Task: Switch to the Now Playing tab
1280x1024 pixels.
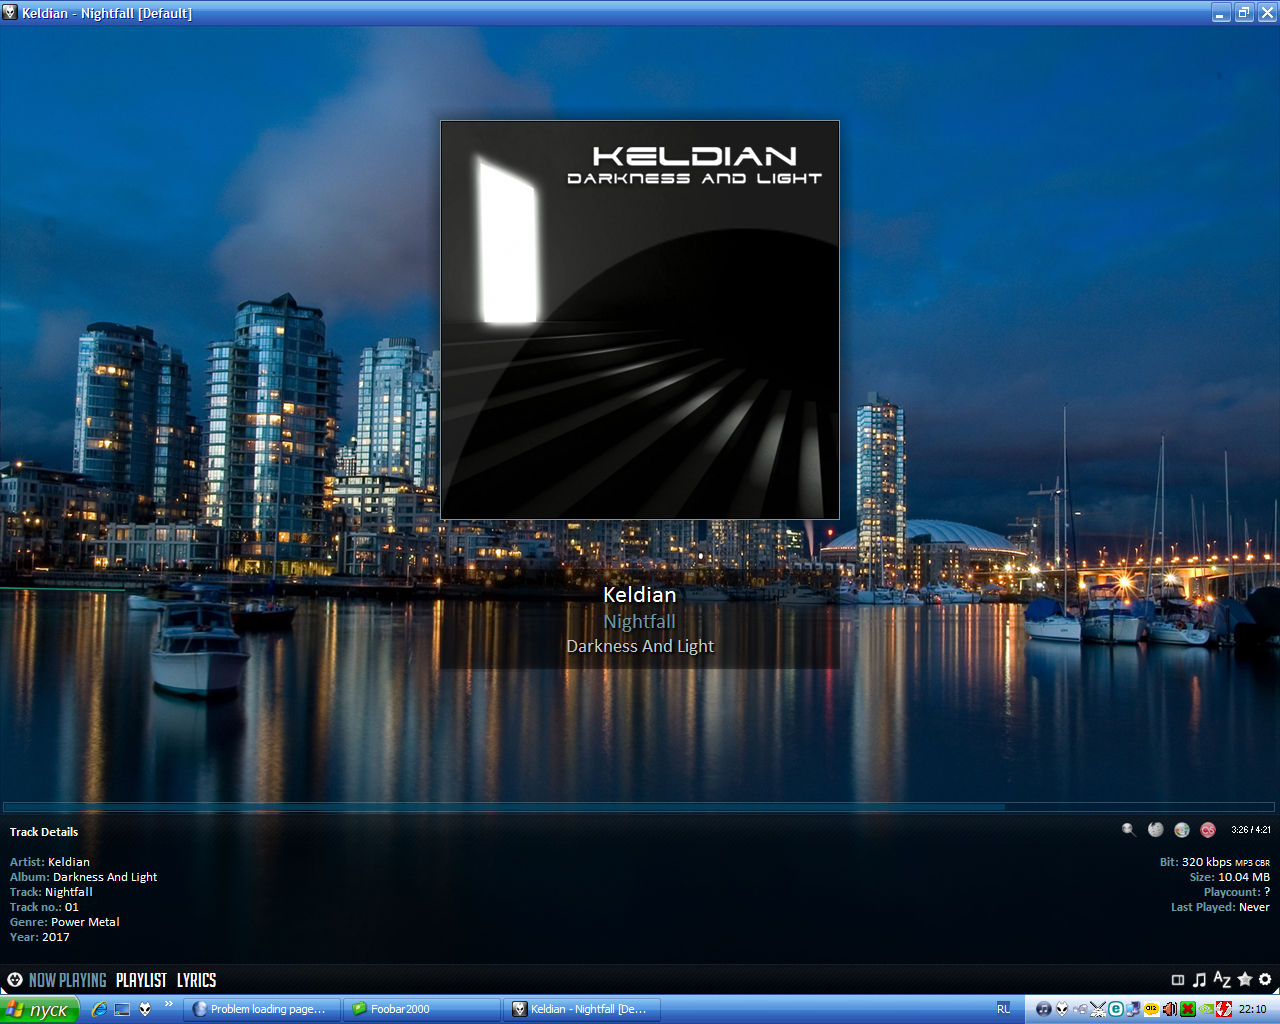Action: pos(67,980)
